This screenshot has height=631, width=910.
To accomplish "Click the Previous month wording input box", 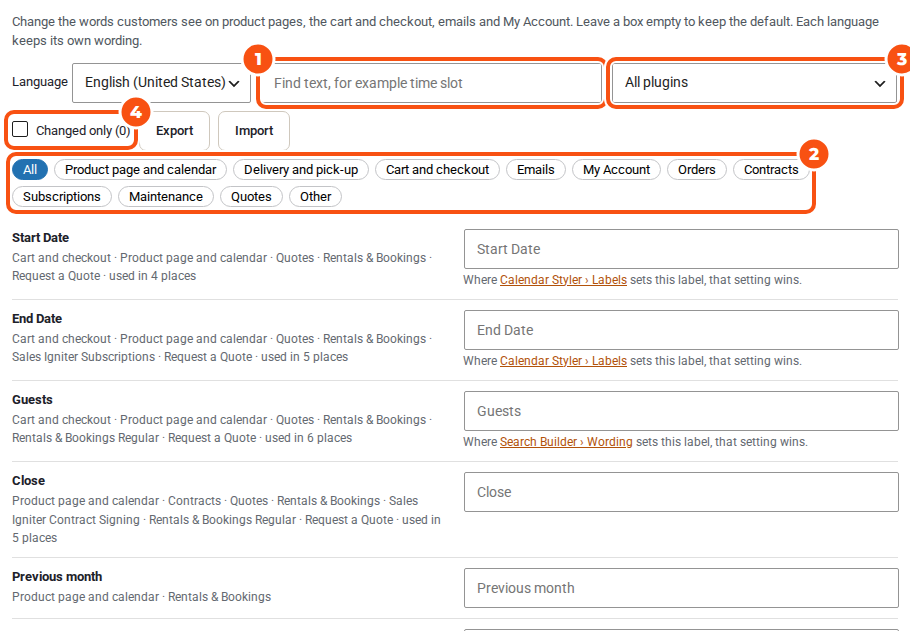I will [x=681, y=588].
